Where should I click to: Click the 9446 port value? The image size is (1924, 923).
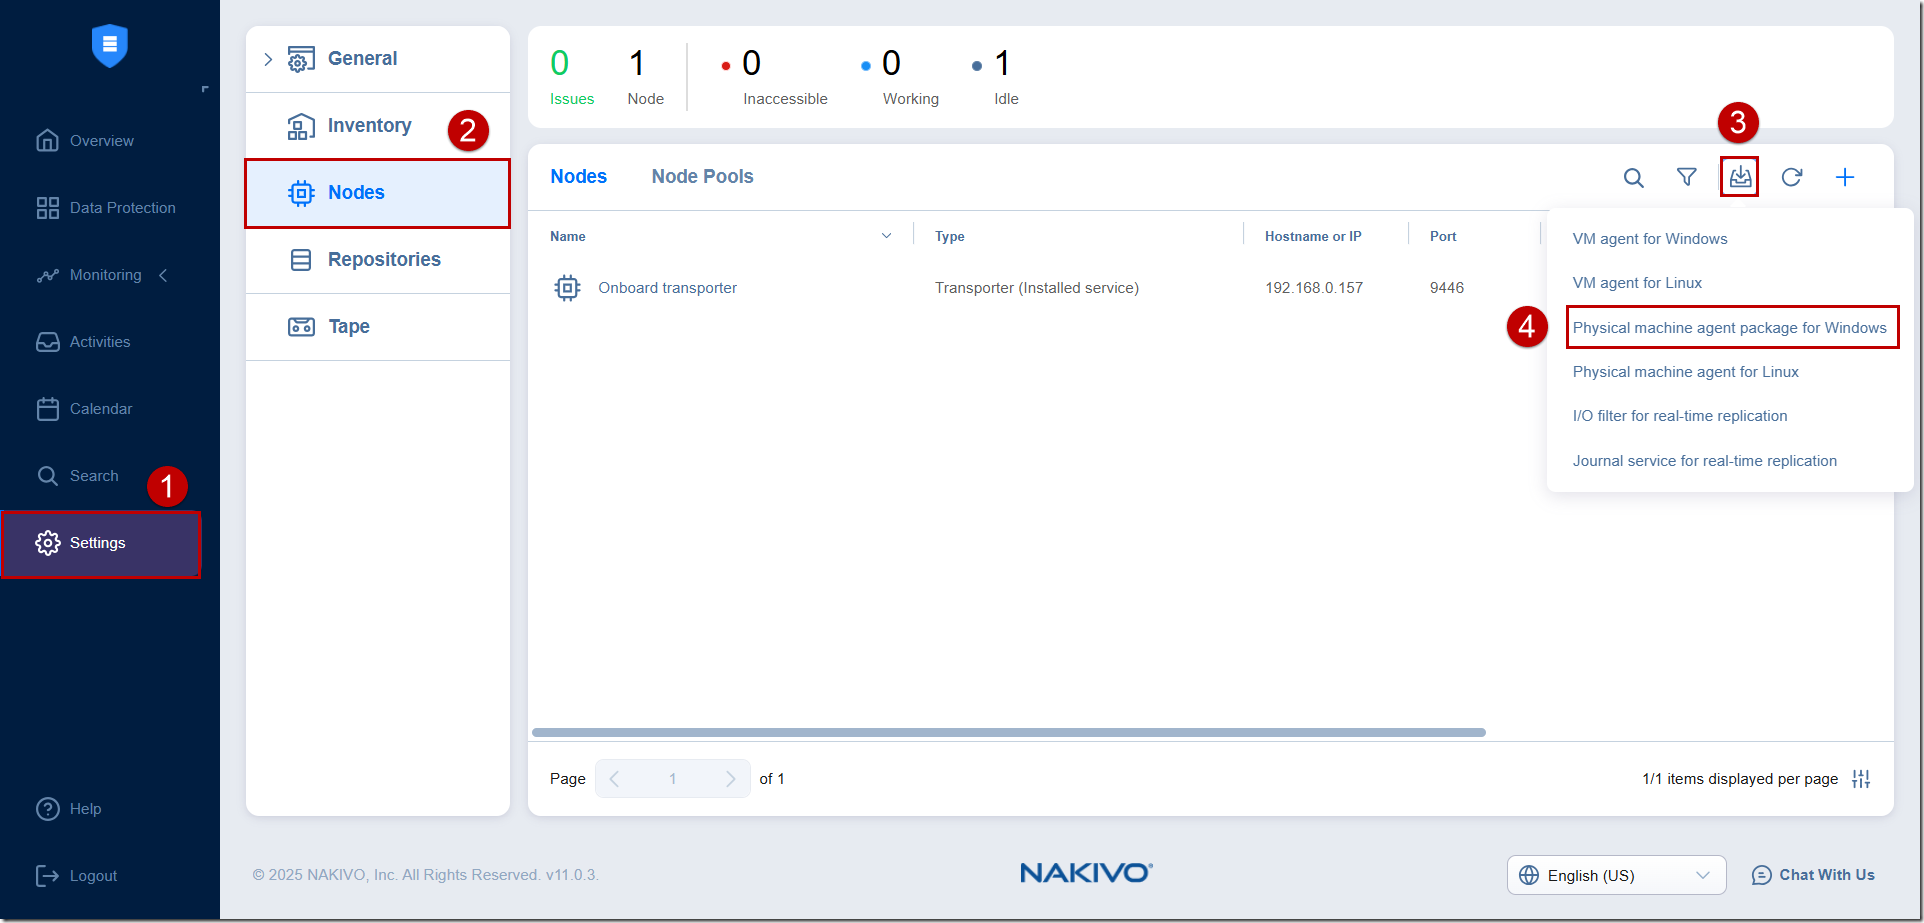[1447, 288]
